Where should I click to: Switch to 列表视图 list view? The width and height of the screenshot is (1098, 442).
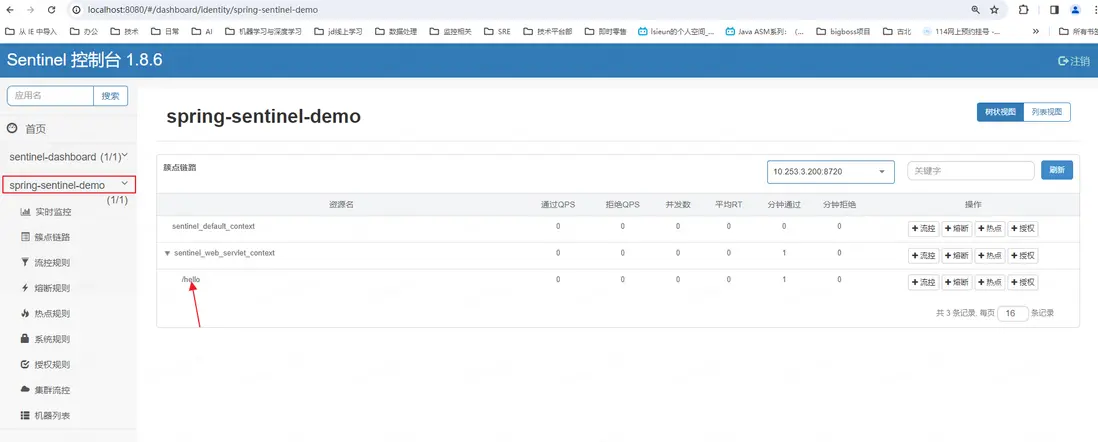click(x=1047, y=112)
